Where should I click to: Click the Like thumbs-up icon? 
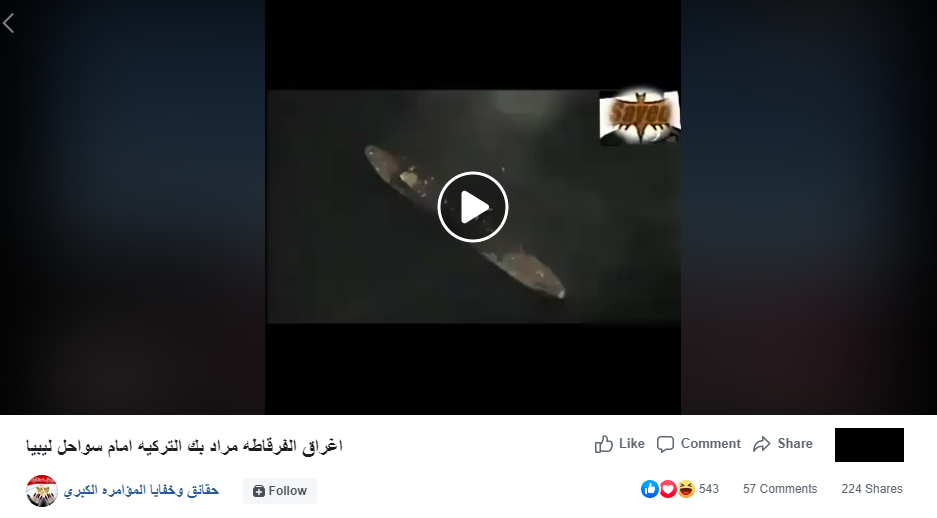pos(604,444)
